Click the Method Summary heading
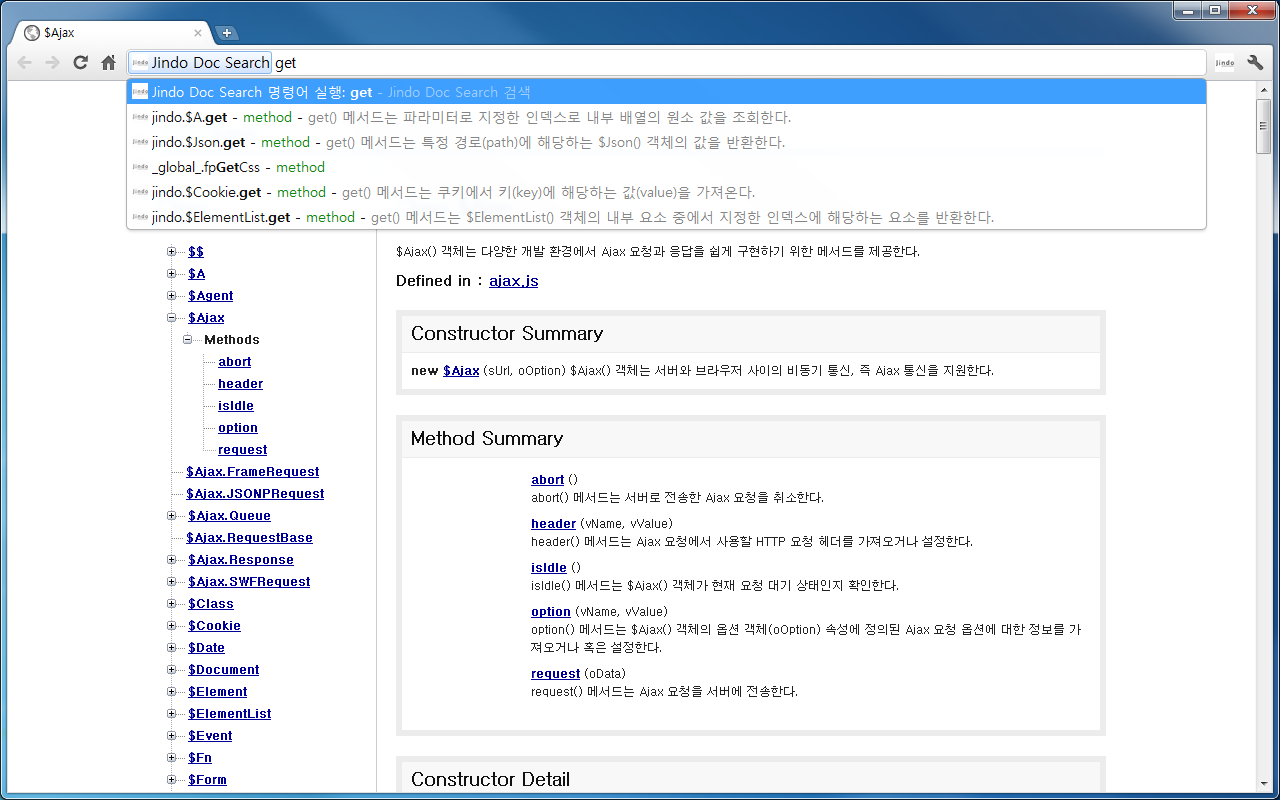The width and height of the screenshot is (1280, 800). click(x=487, y=438)
